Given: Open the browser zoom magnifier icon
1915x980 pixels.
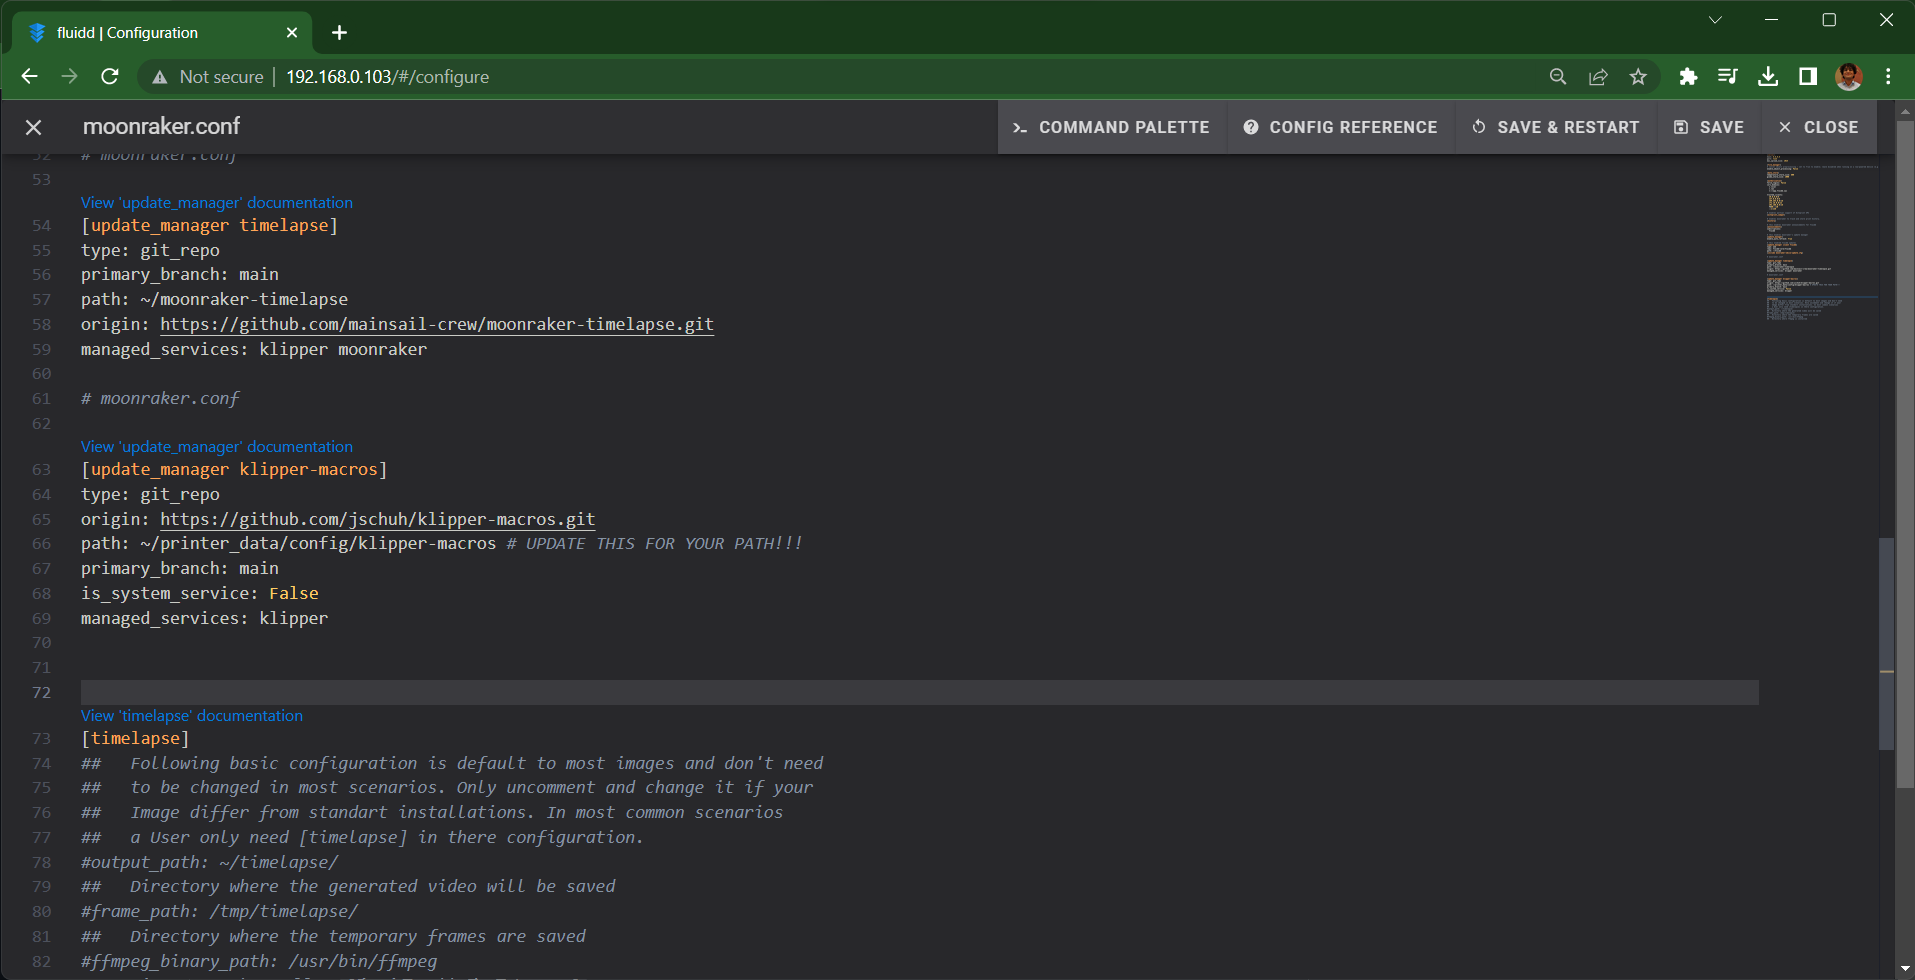Looking at the screenshot, I should pyautogui.click(x=1558, y=77).
